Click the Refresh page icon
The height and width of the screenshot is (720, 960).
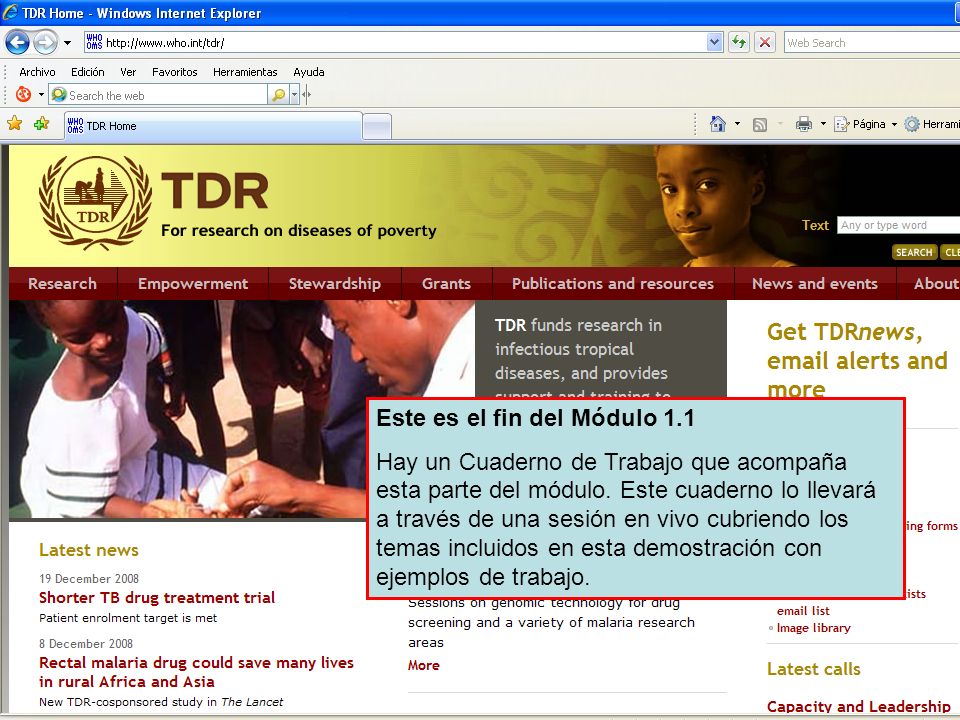point(739,42)
